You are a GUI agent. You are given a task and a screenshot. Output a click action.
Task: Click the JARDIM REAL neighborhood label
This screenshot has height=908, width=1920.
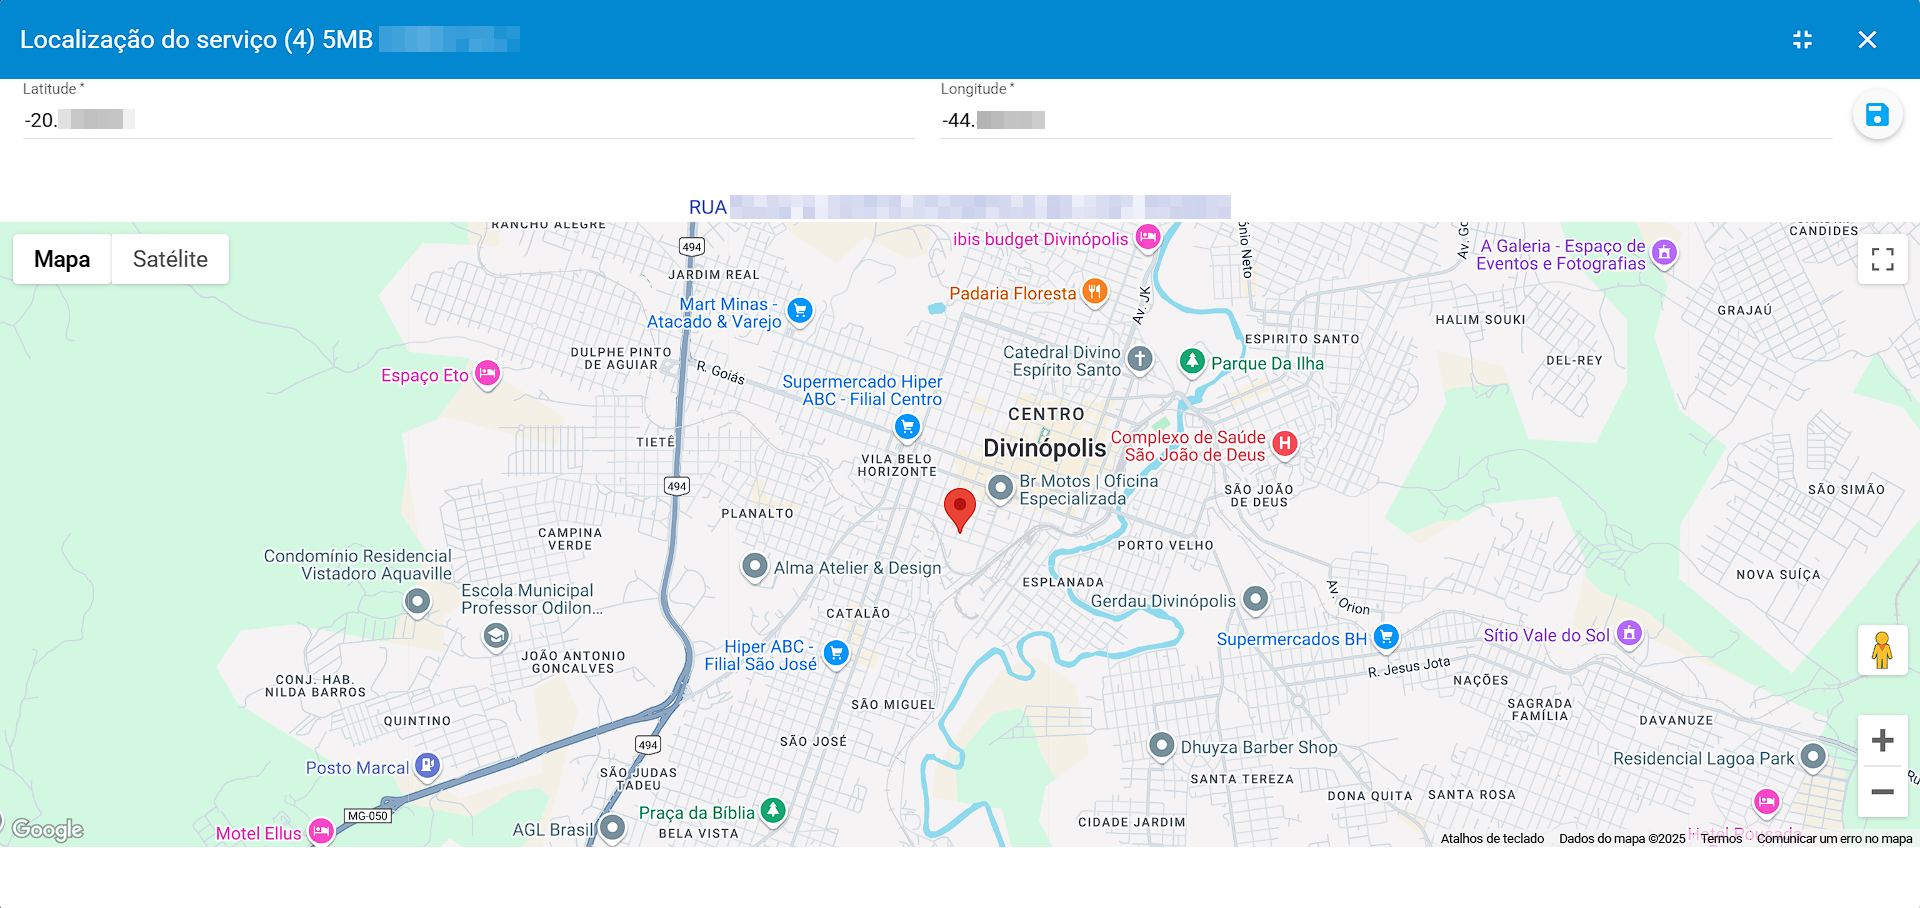coord(714,275)
